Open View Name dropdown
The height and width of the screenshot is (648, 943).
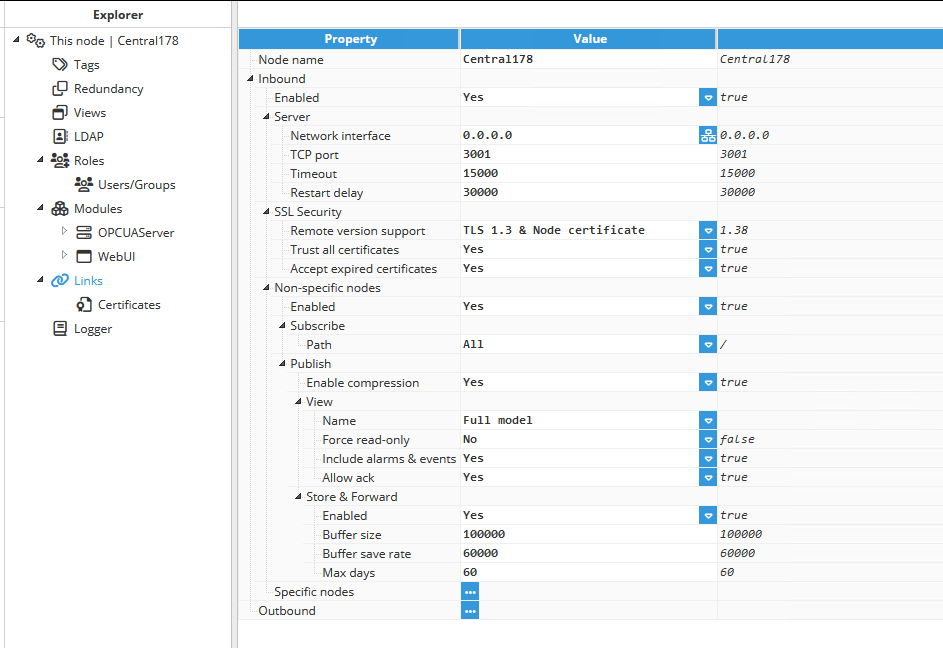pyautogui.click(x=708, y=421)
